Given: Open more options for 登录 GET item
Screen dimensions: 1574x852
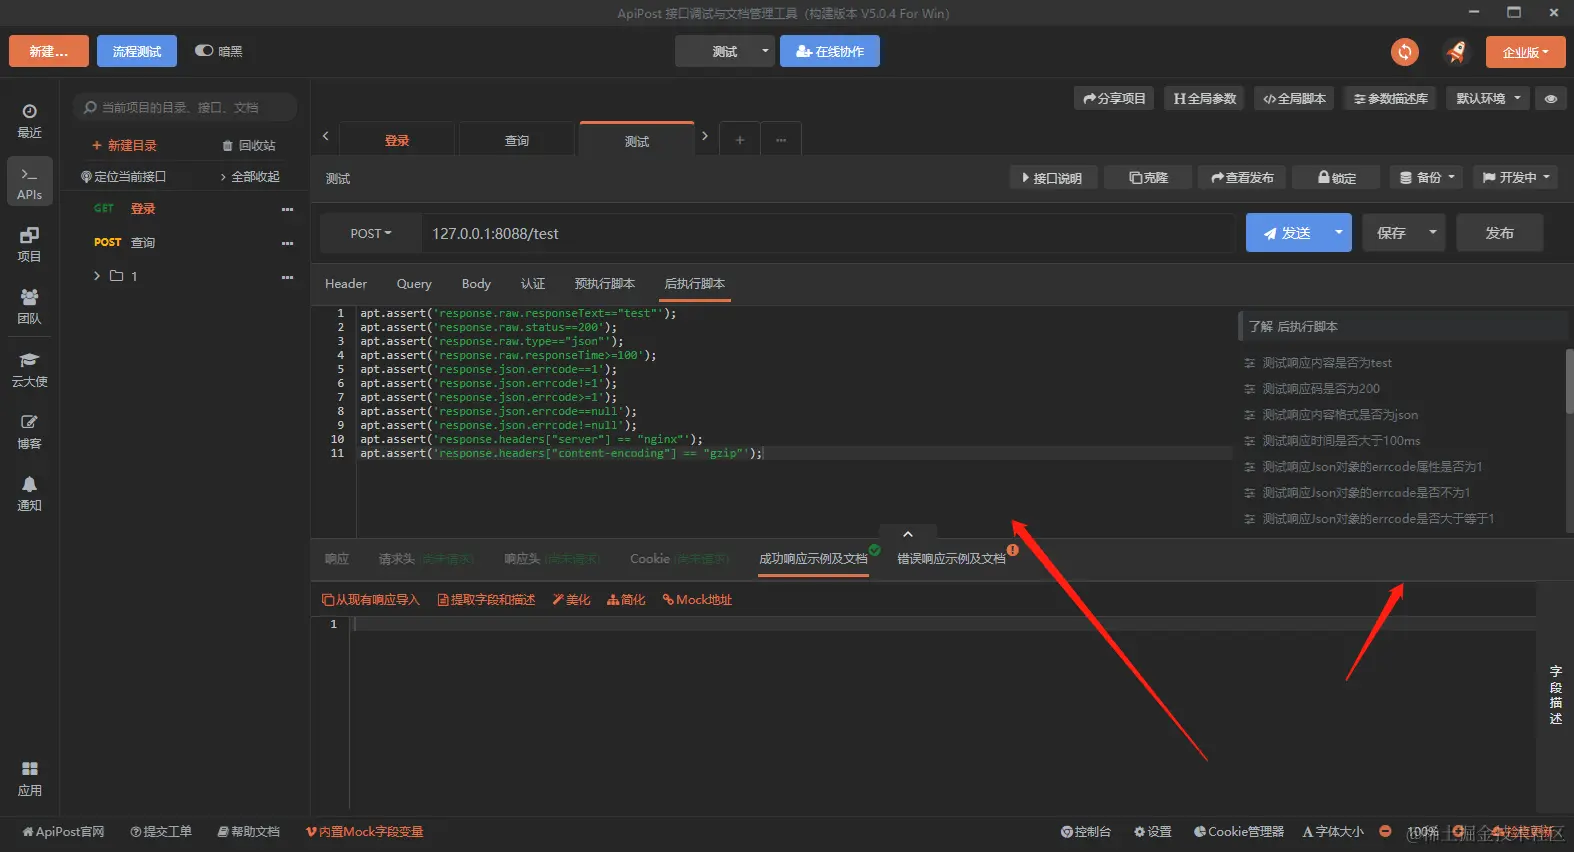Looking at the screenshot, I should coord(288,210).
